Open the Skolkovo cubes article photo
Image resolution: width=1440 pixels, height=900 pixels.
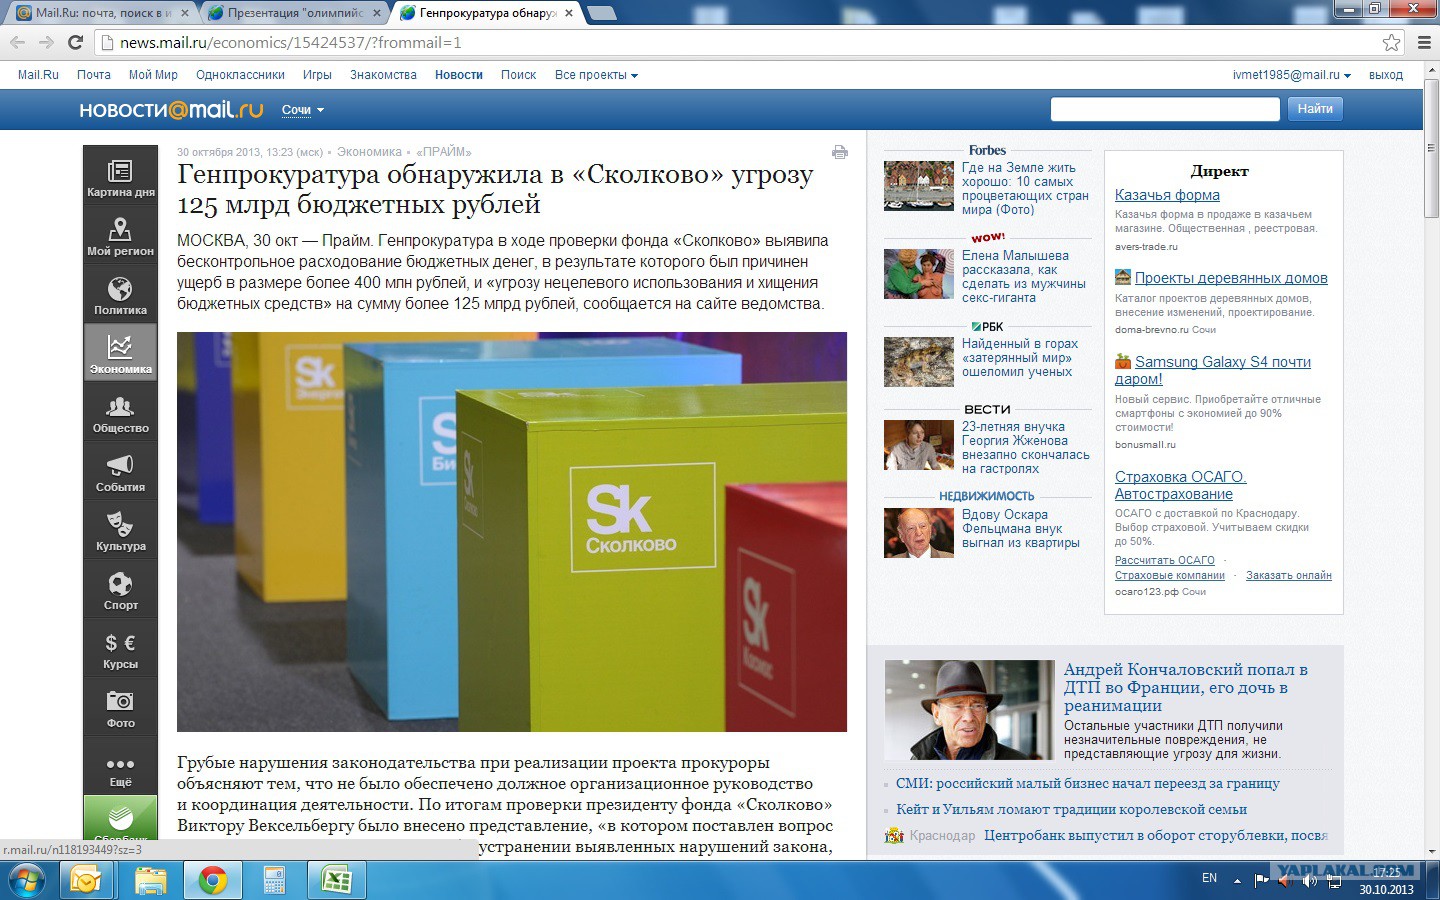click(x=512, y=532)
